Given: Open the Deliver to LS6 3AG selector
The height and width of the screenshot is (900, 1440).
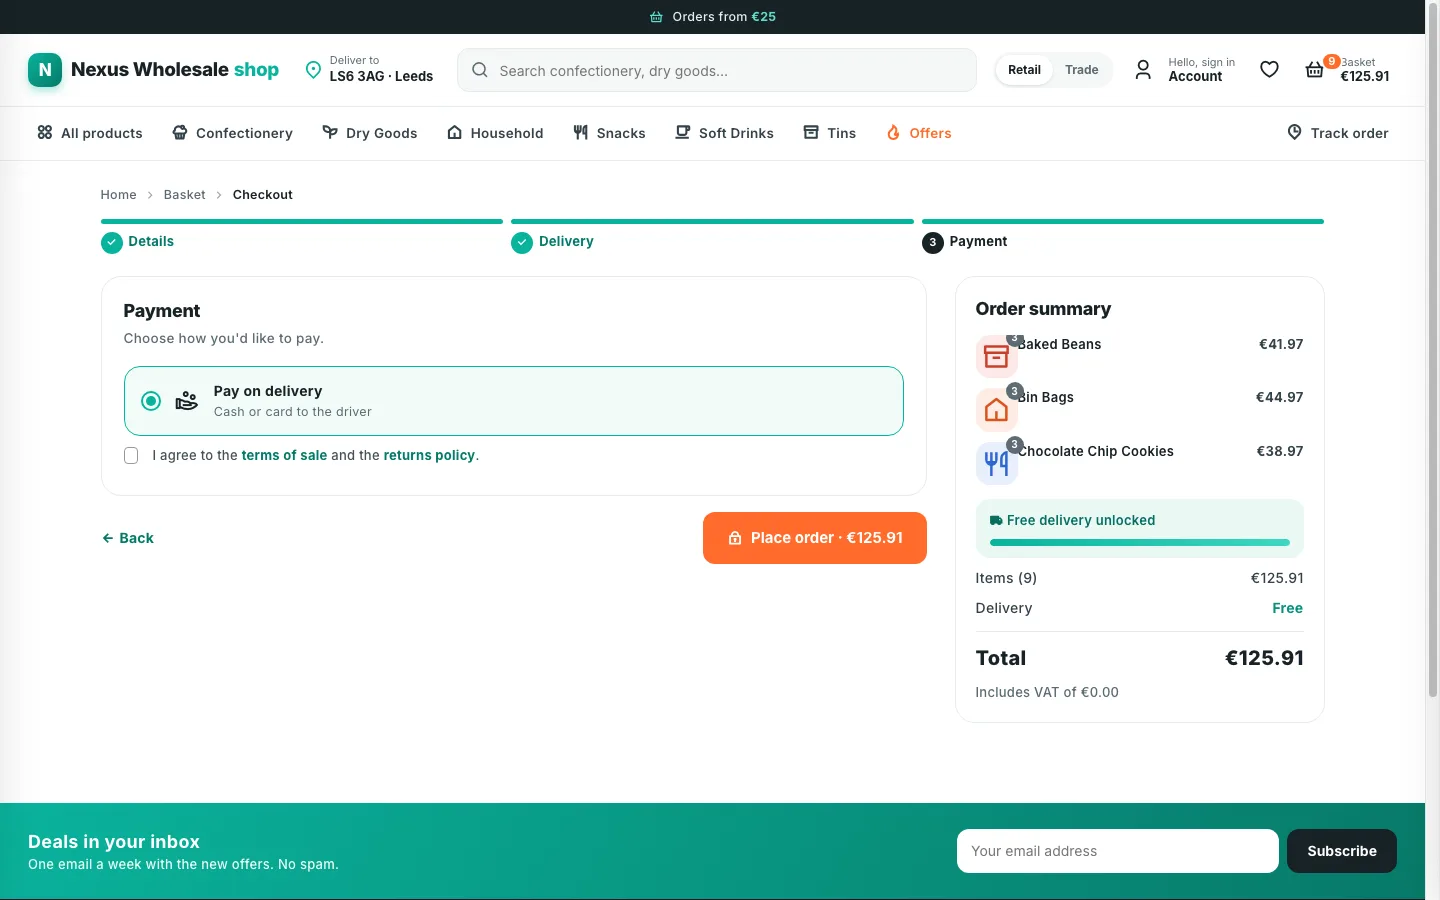Looking at the screenshot, I should 369,70.
